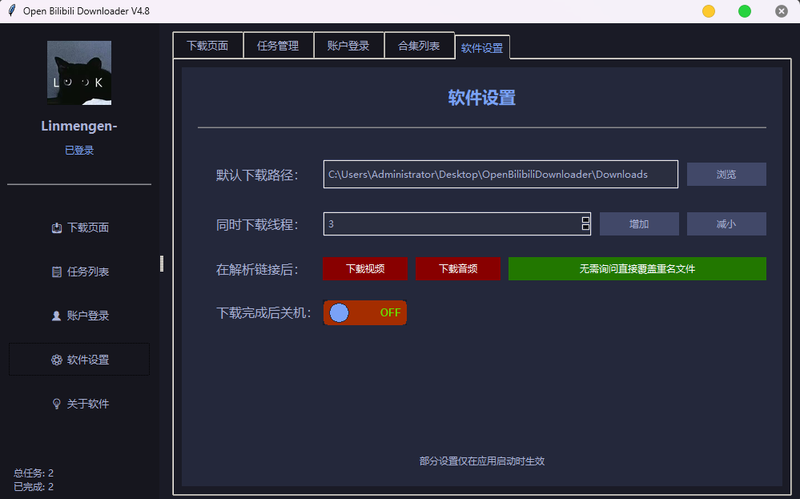Open the 下载页面 tab
This screenshot has height=499, width=800.
click(208, 46)
